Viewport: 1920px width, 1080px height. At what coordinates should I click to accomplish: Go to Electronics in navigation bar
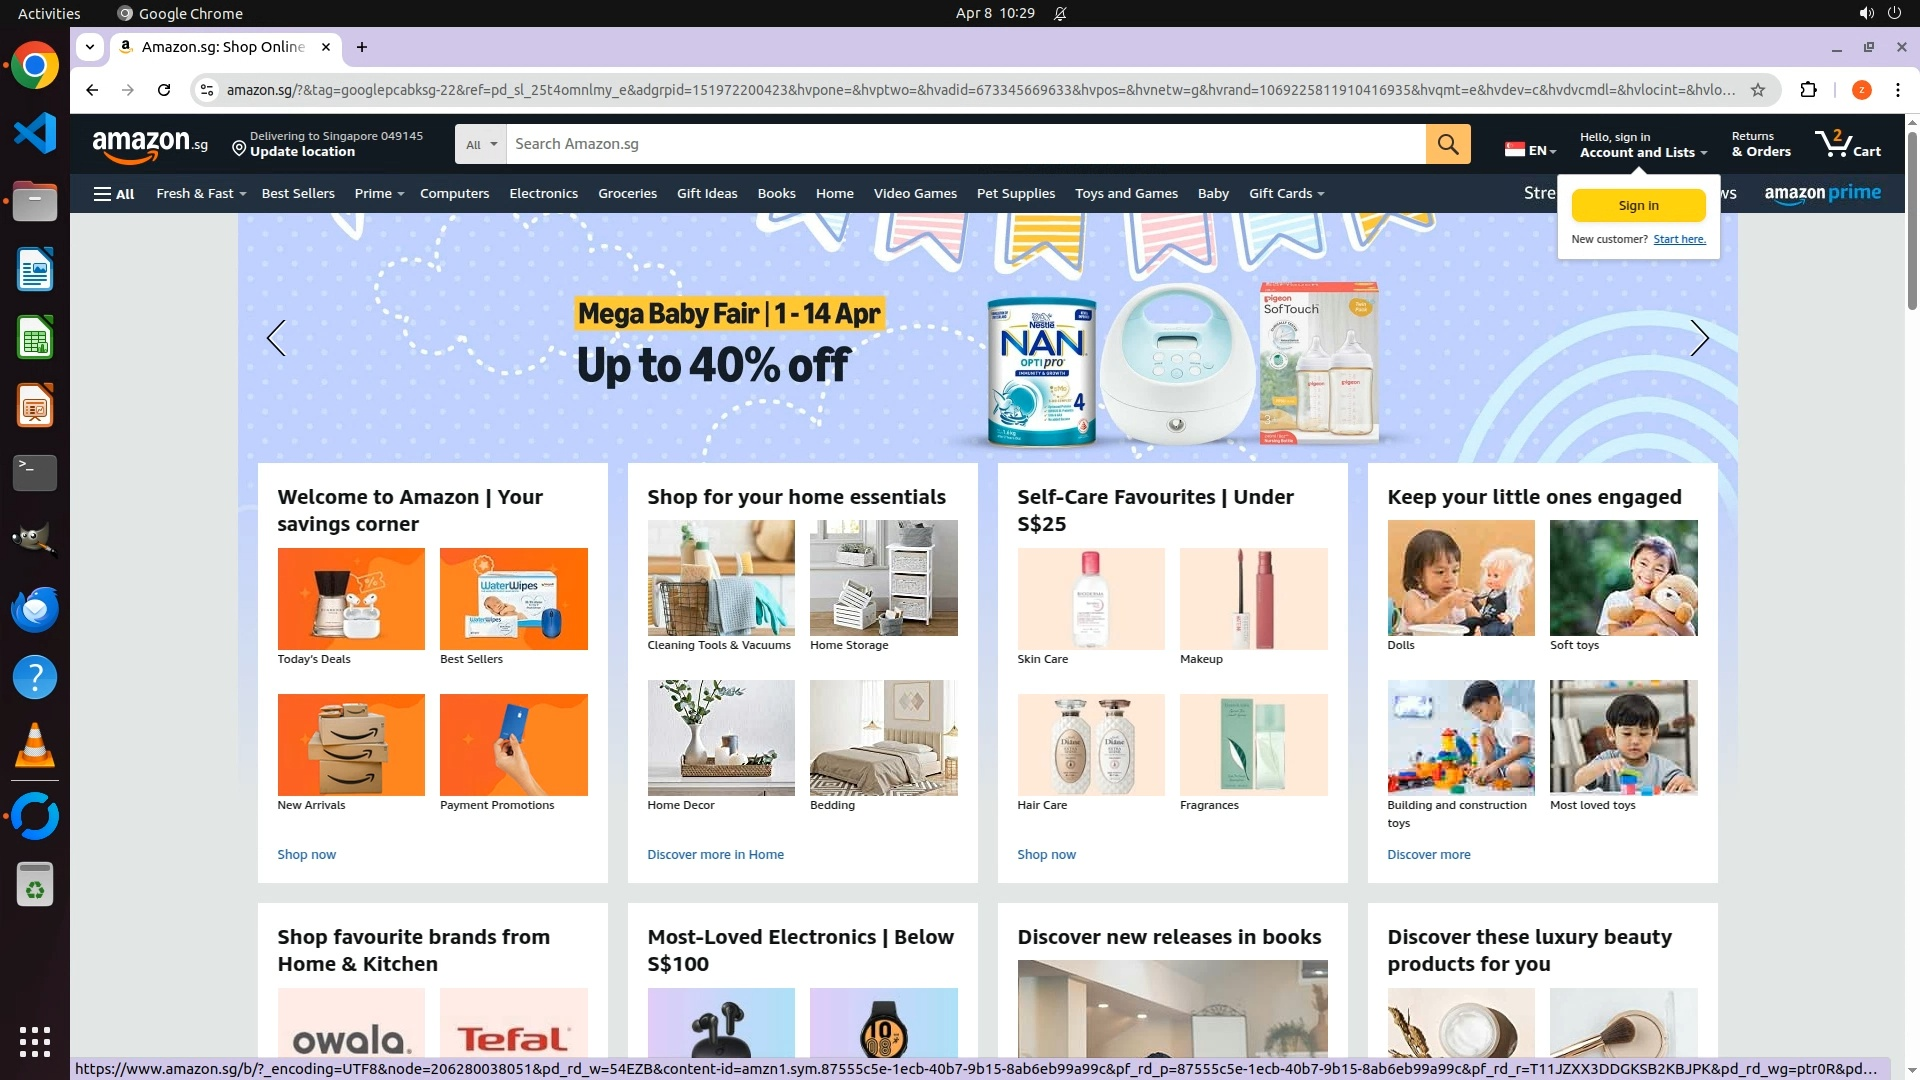pos(543,194)
